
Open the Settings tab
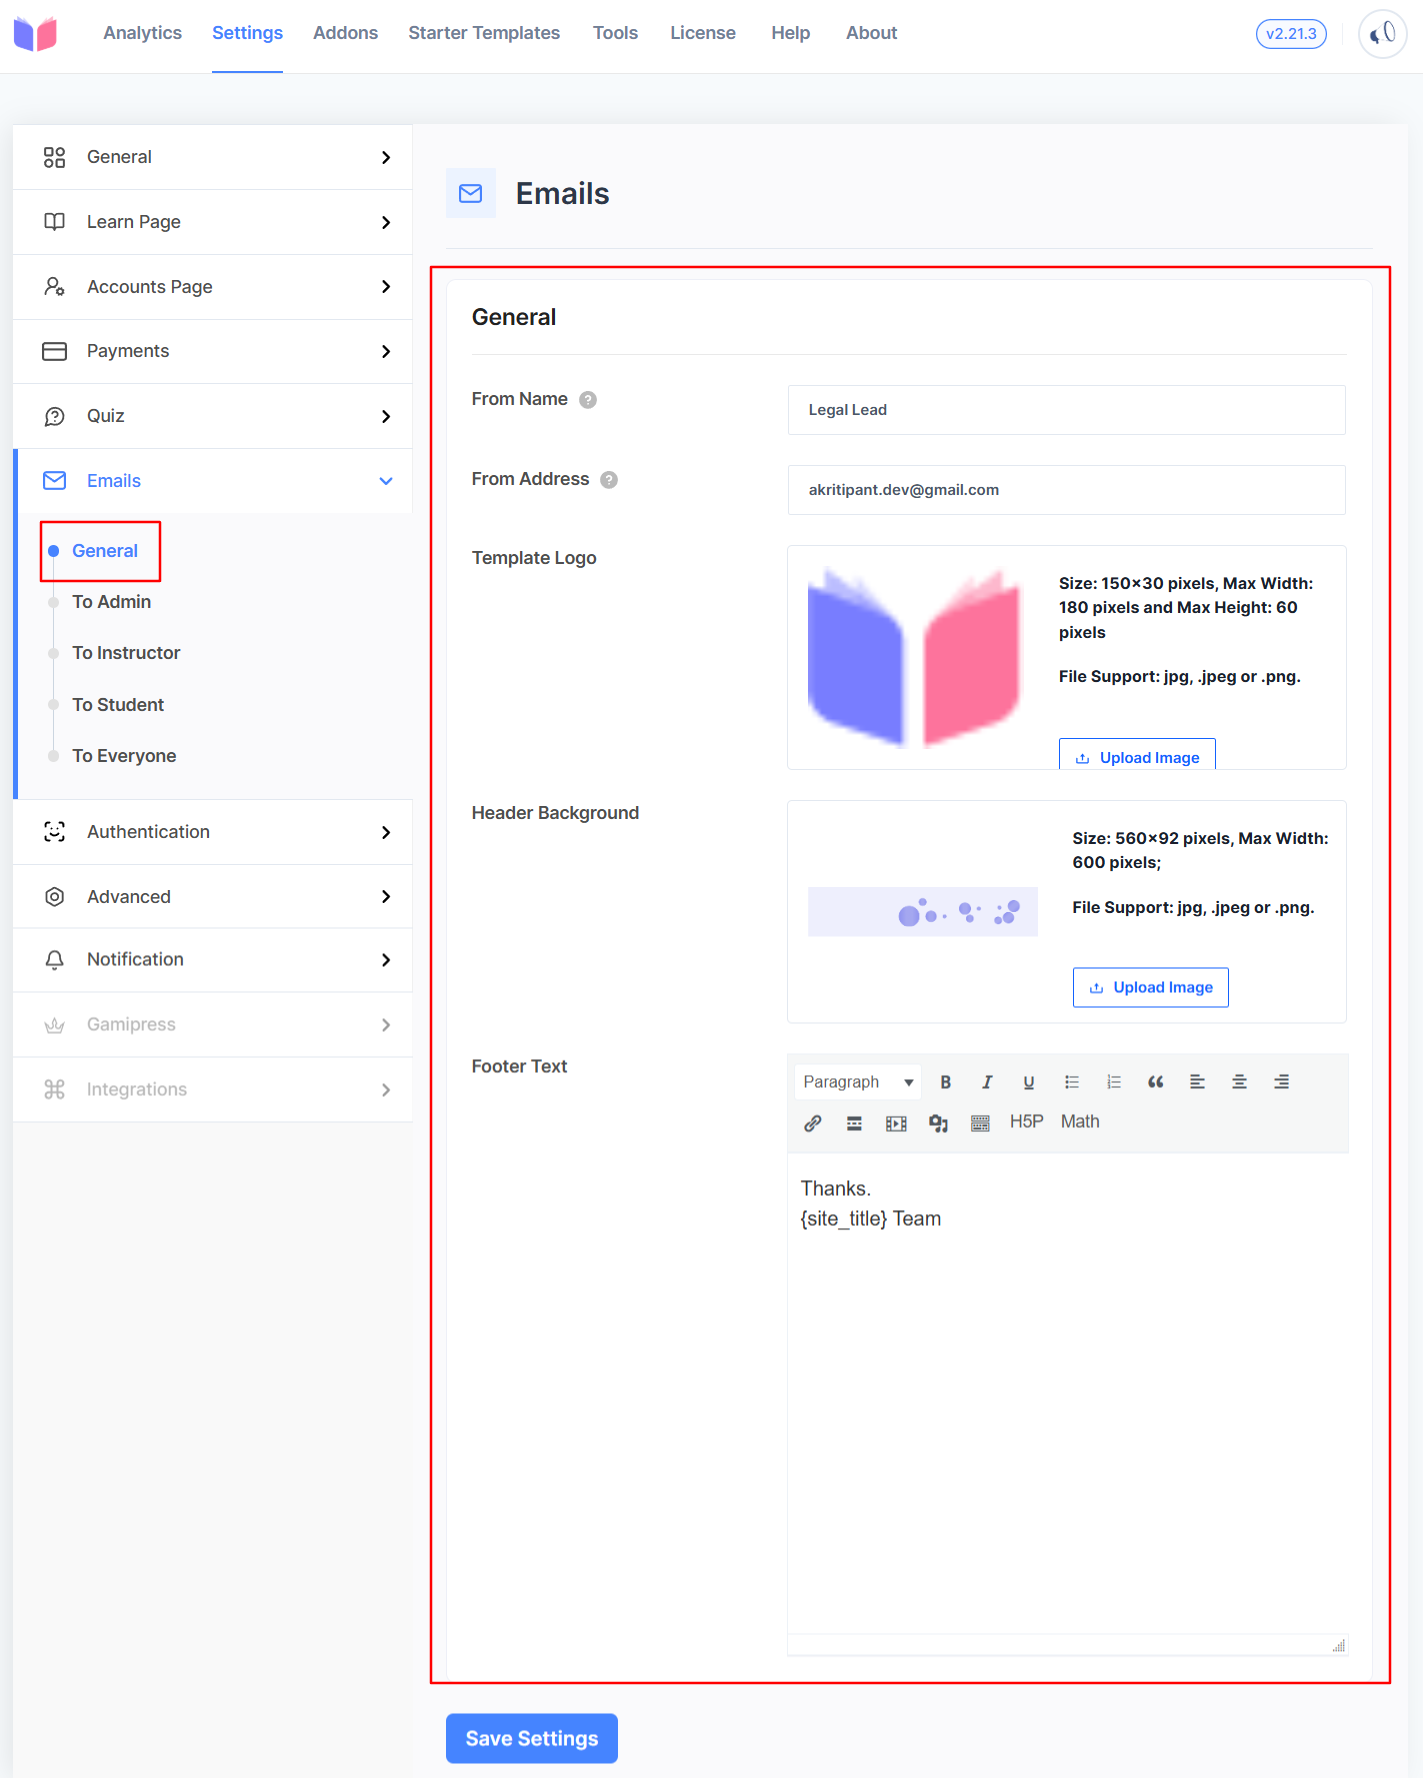(247, 33)
